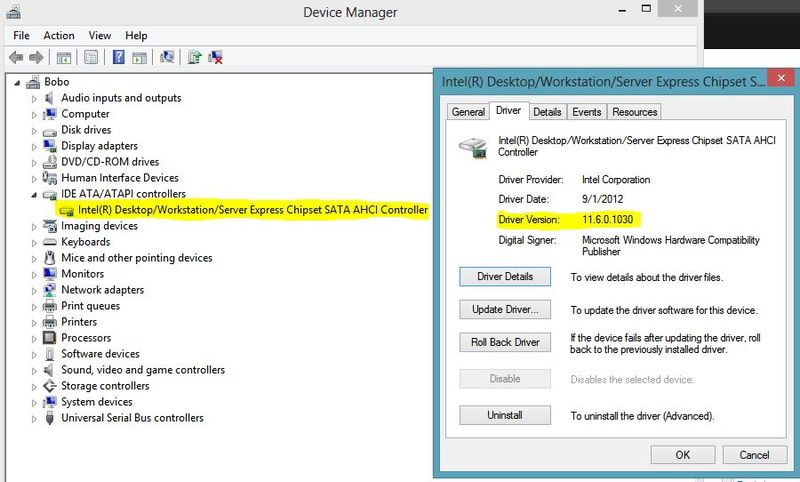Image resolution: width=800 pixels, height=482 pixels.
Task: Click the Update Driver... button
Action: click(505, 310)
